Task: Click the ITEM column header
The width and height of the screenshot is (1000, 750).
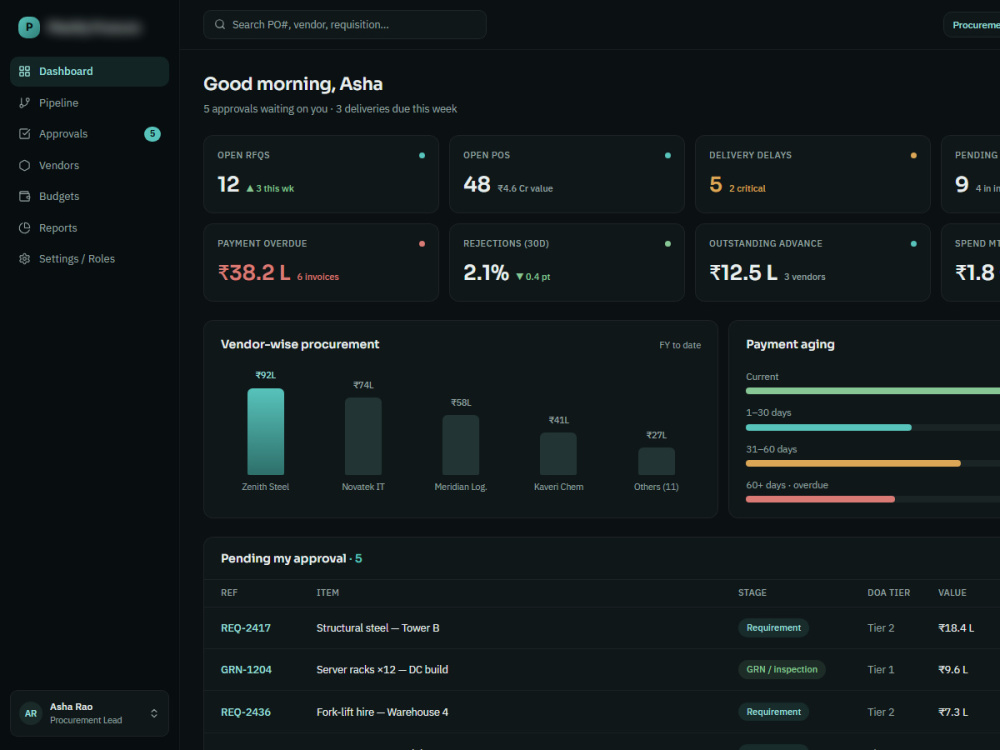Action: click(x=328, y=593)
